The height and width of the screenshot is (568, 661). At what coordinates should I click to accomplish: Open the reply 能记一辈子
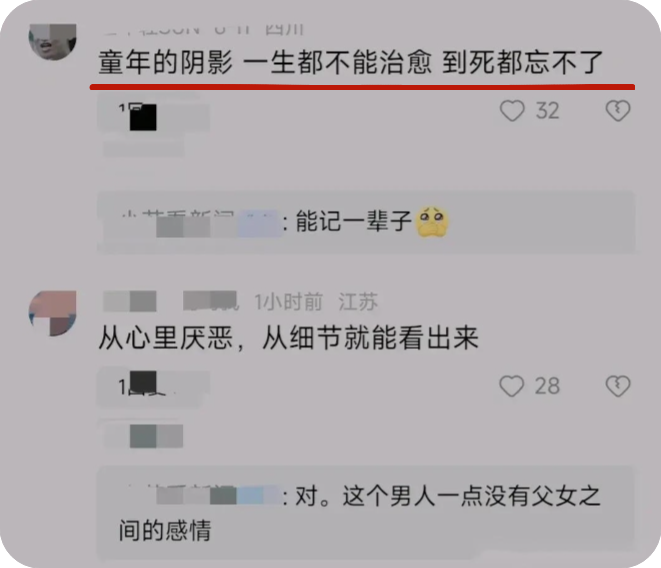pos(366,222)
